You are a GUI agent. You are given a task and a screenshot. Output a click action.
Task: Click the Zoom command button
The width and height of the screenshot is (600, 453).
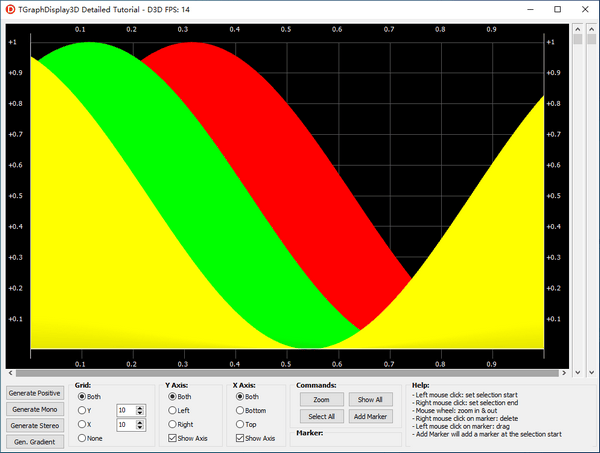[x=321, y=399]
